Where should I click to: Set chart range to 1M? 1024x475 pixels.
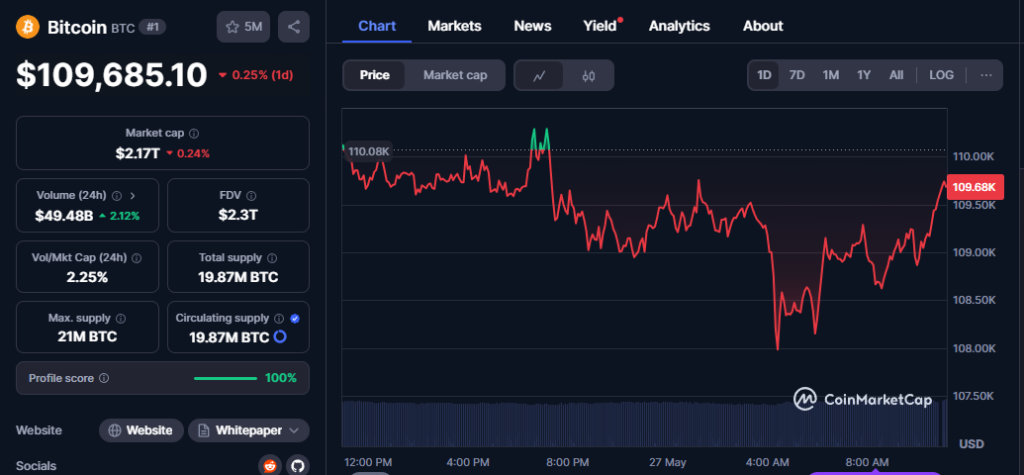point(831,75)
